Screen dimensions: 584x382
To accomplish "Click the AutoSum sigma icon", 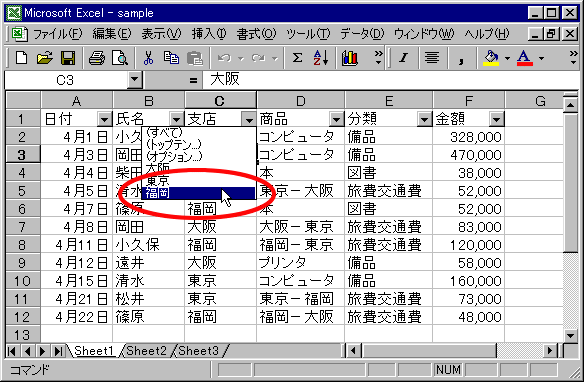I will pos(297,58).
